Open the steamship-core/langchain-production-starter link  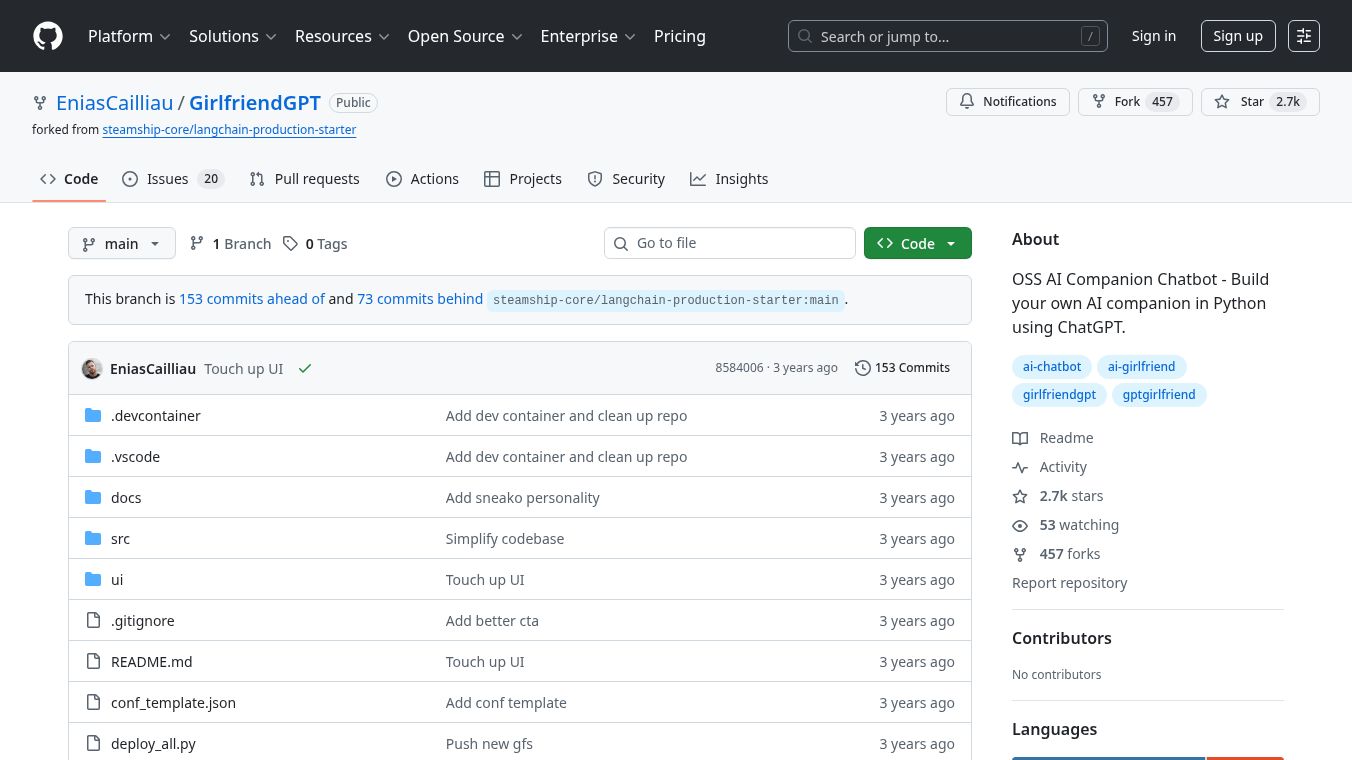tap(229, 130)
